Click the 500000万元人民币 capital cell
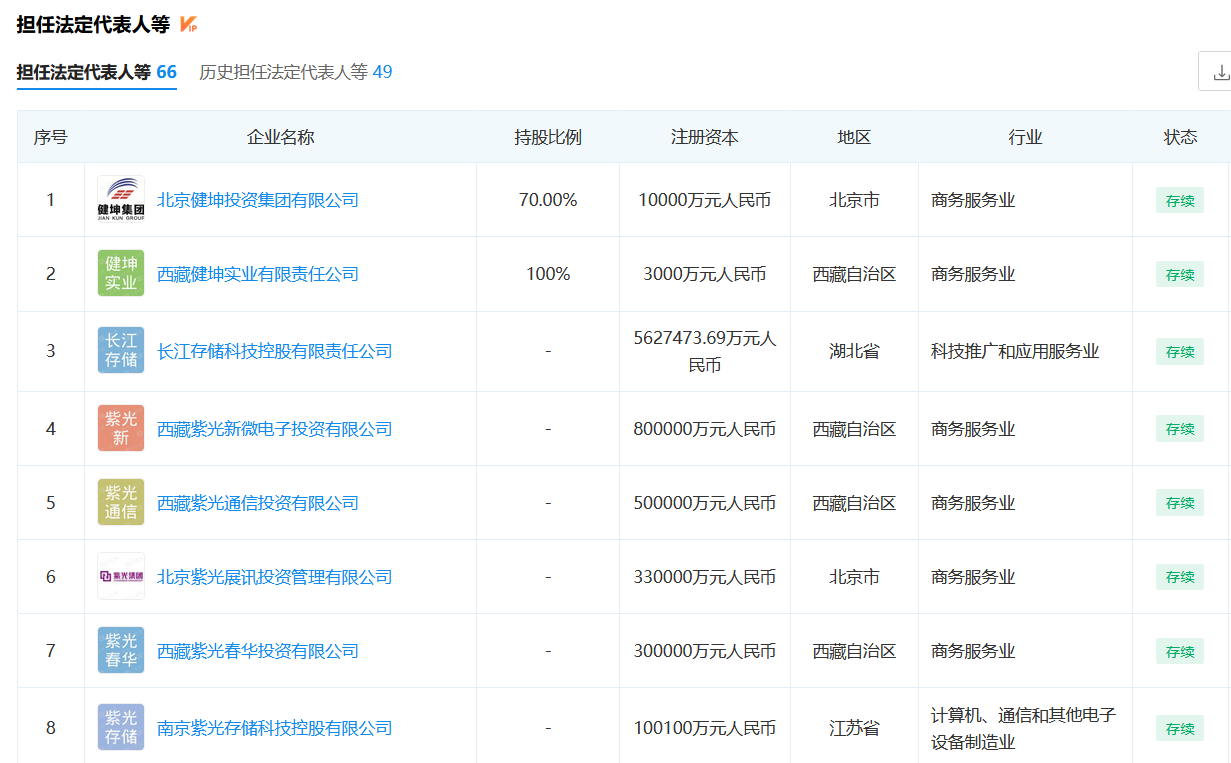 point(705,503)
